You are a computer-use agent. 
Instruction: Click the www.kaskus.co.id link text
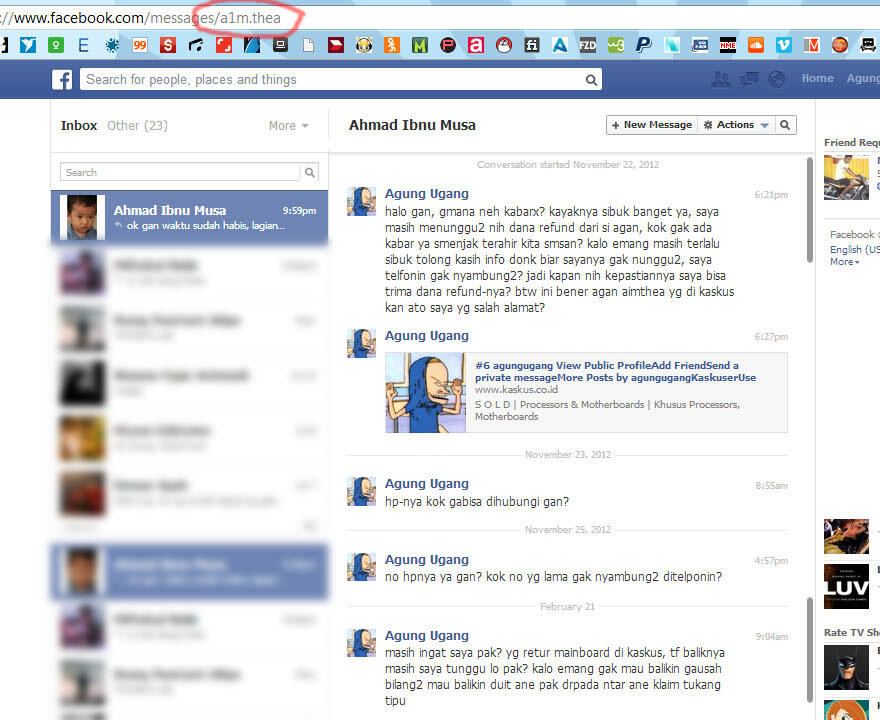[516, 389]
